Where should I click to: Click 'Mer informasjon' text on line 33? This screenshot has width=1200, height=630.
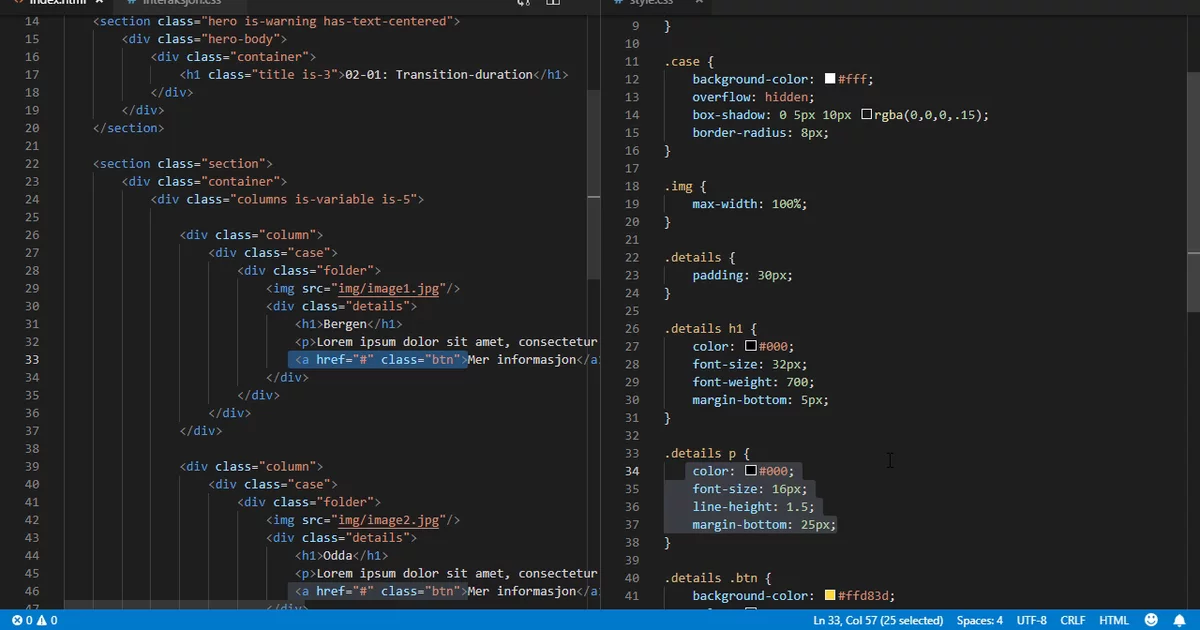523,360
